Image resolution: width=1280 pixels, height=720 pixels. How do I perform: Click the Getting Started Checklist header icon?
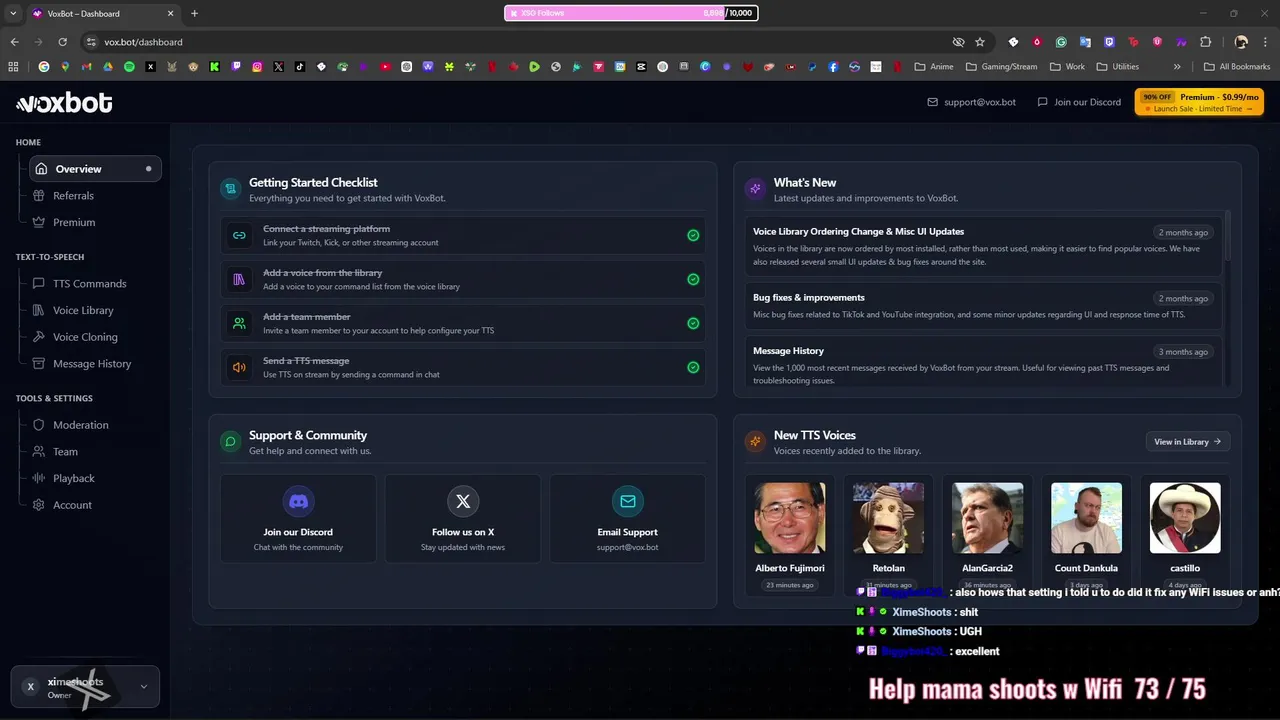click(x=231, y=188)
